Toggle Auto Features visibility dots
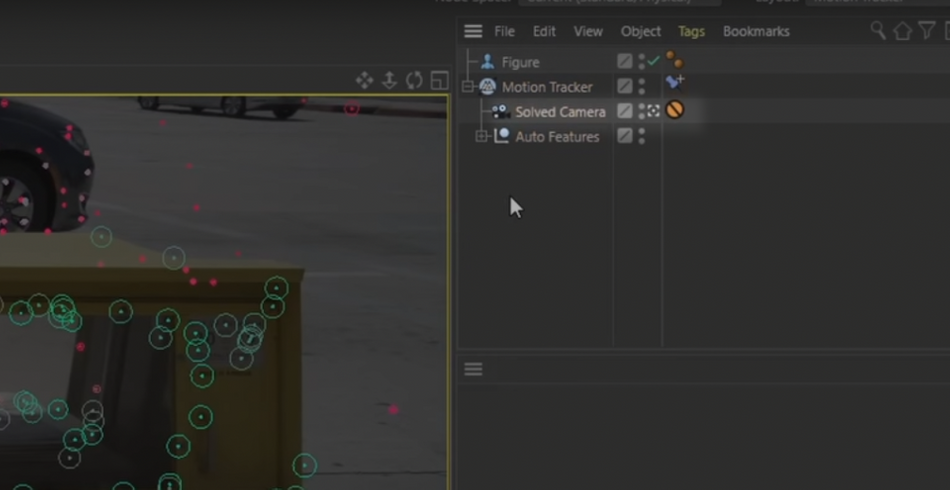This screenshot has height=490, width=950. click(642, 136)
